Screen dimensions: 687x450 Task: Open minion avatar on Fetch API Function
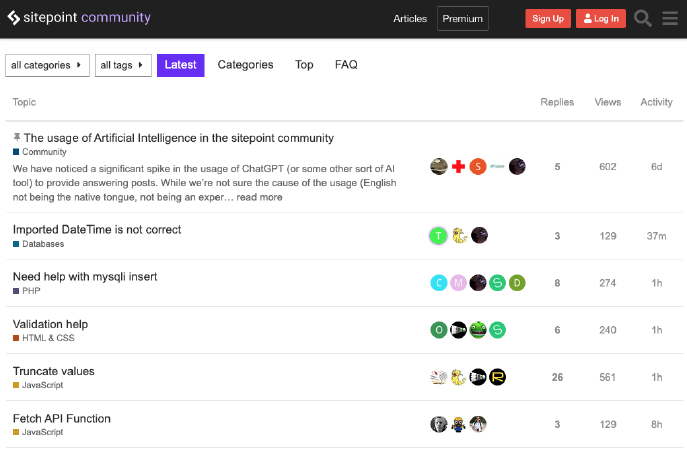pyautogui.click(x=458, y=424)
